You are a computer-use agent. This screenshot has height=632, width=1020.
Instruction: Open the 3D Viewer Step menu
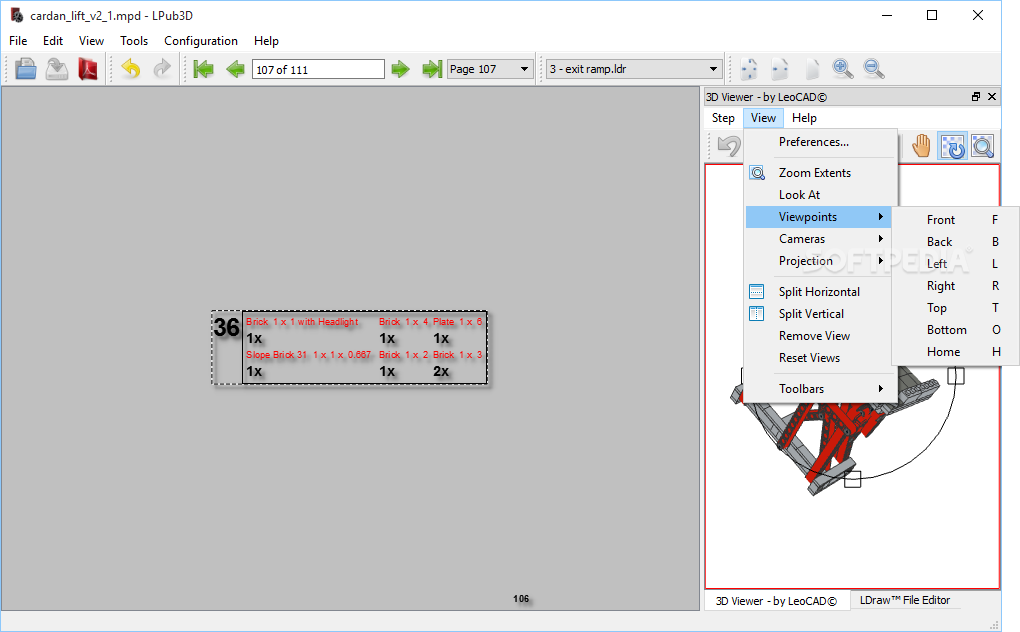click(723, 118)
